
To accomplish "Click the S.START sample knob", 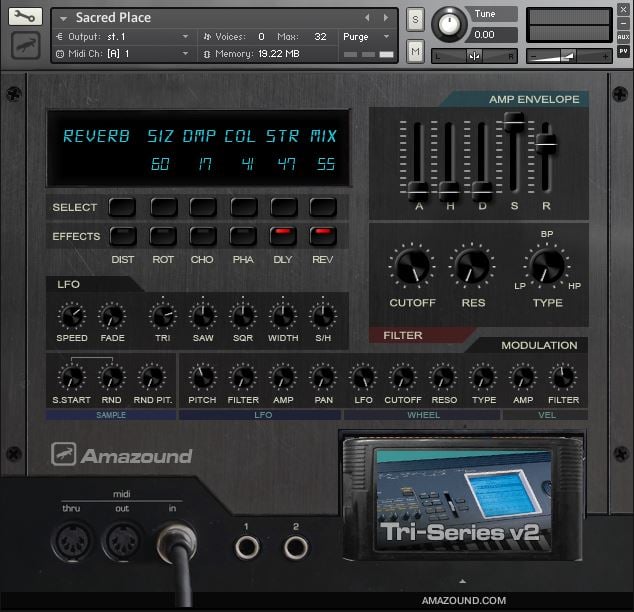I will click(72, 378).
